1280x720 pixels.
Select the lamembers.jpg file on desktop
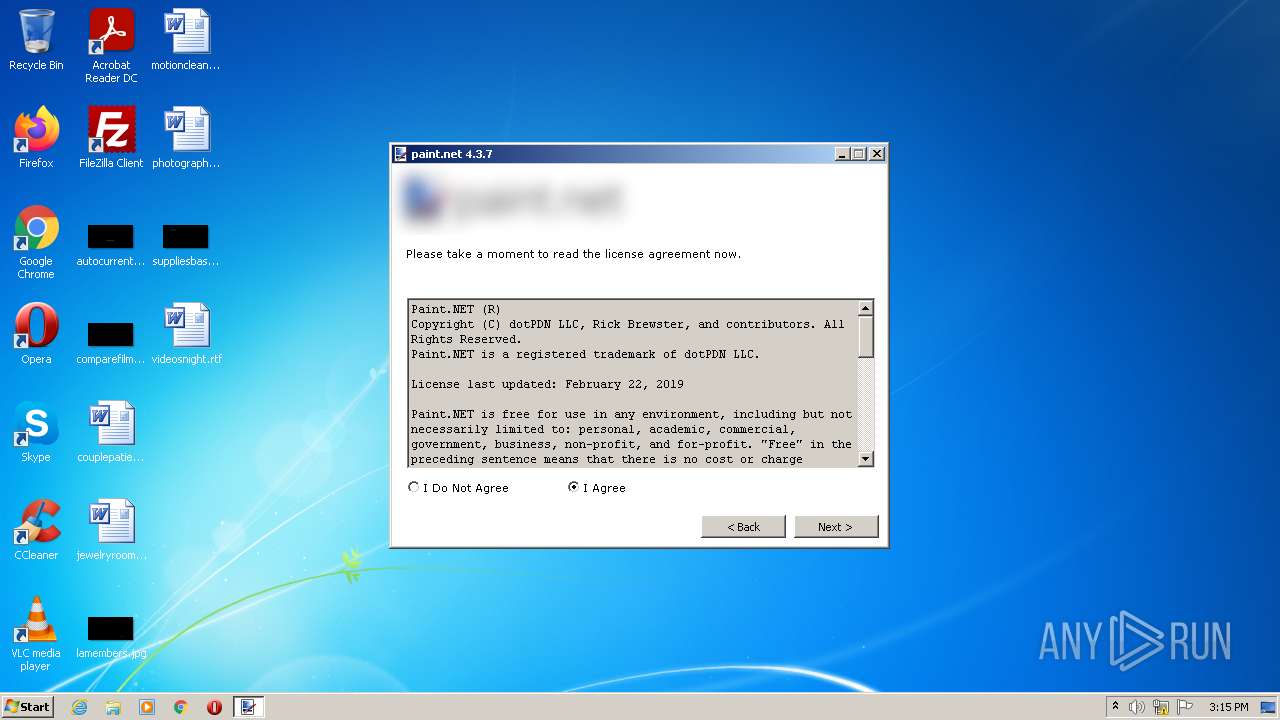point(111,636)
